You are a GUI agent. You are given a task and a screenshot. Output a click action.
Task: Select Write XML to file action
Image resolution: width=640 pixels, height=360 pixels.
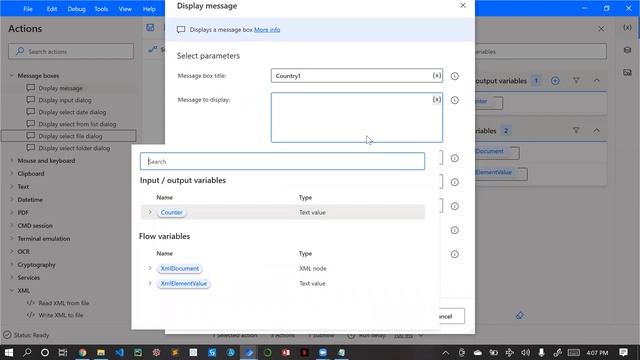click(x=55, y=315)
